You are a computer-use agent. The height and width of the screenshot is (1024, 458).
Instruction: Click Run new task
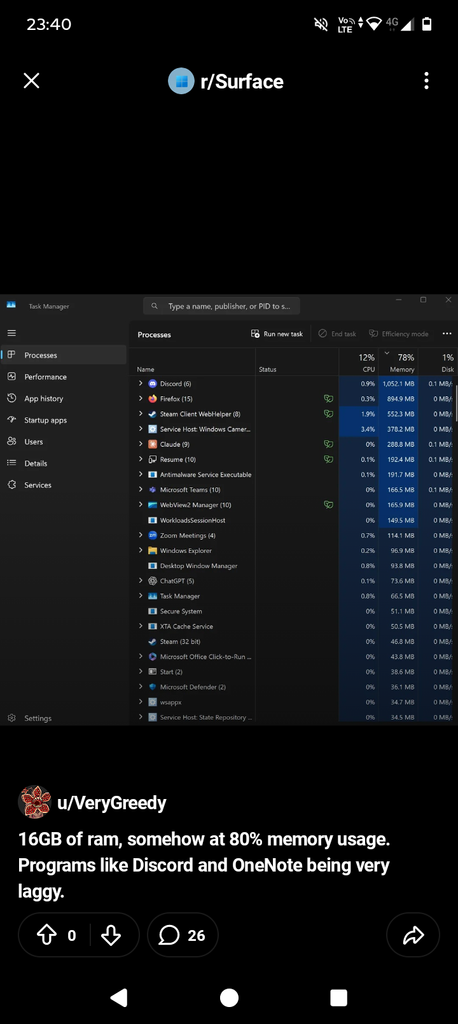tap(277, 334)
